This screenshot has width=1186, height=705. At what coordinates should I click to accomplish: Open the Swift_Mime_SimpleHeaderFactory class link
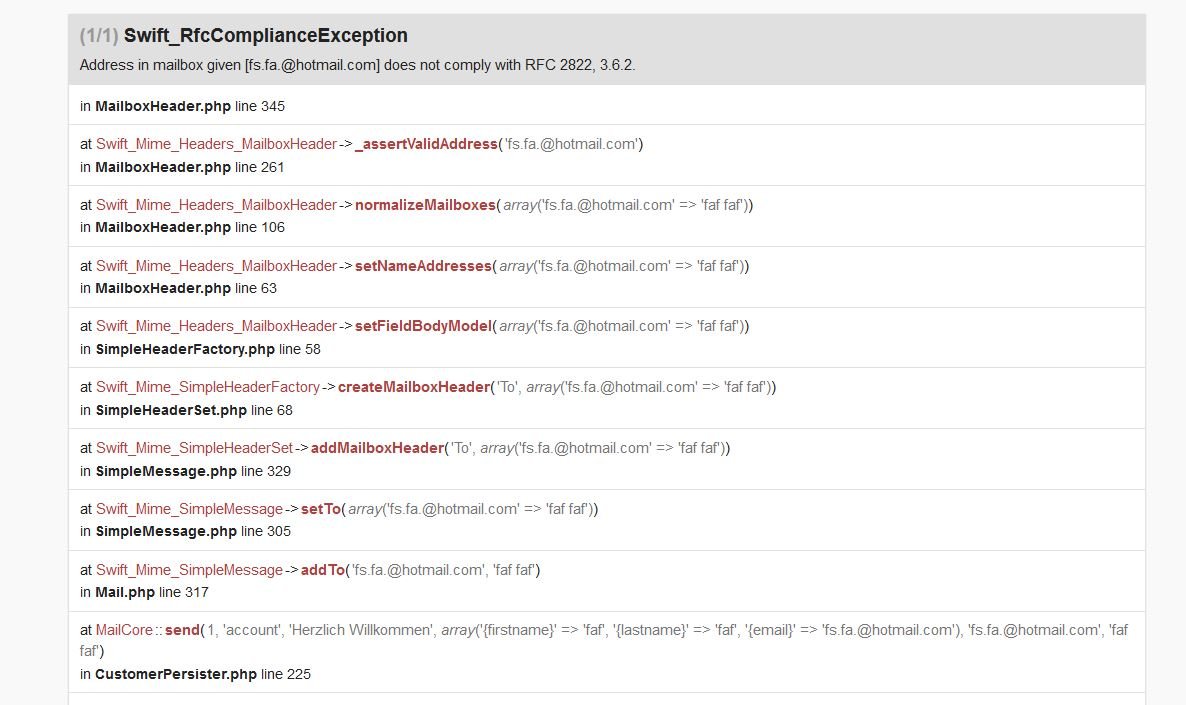tap(208, 387)
